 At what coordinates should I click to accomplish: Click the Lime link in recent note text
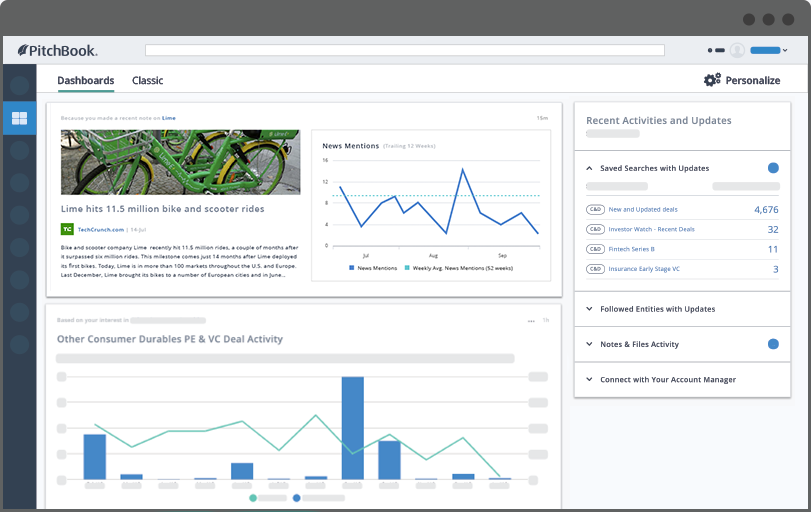point(169,118)
